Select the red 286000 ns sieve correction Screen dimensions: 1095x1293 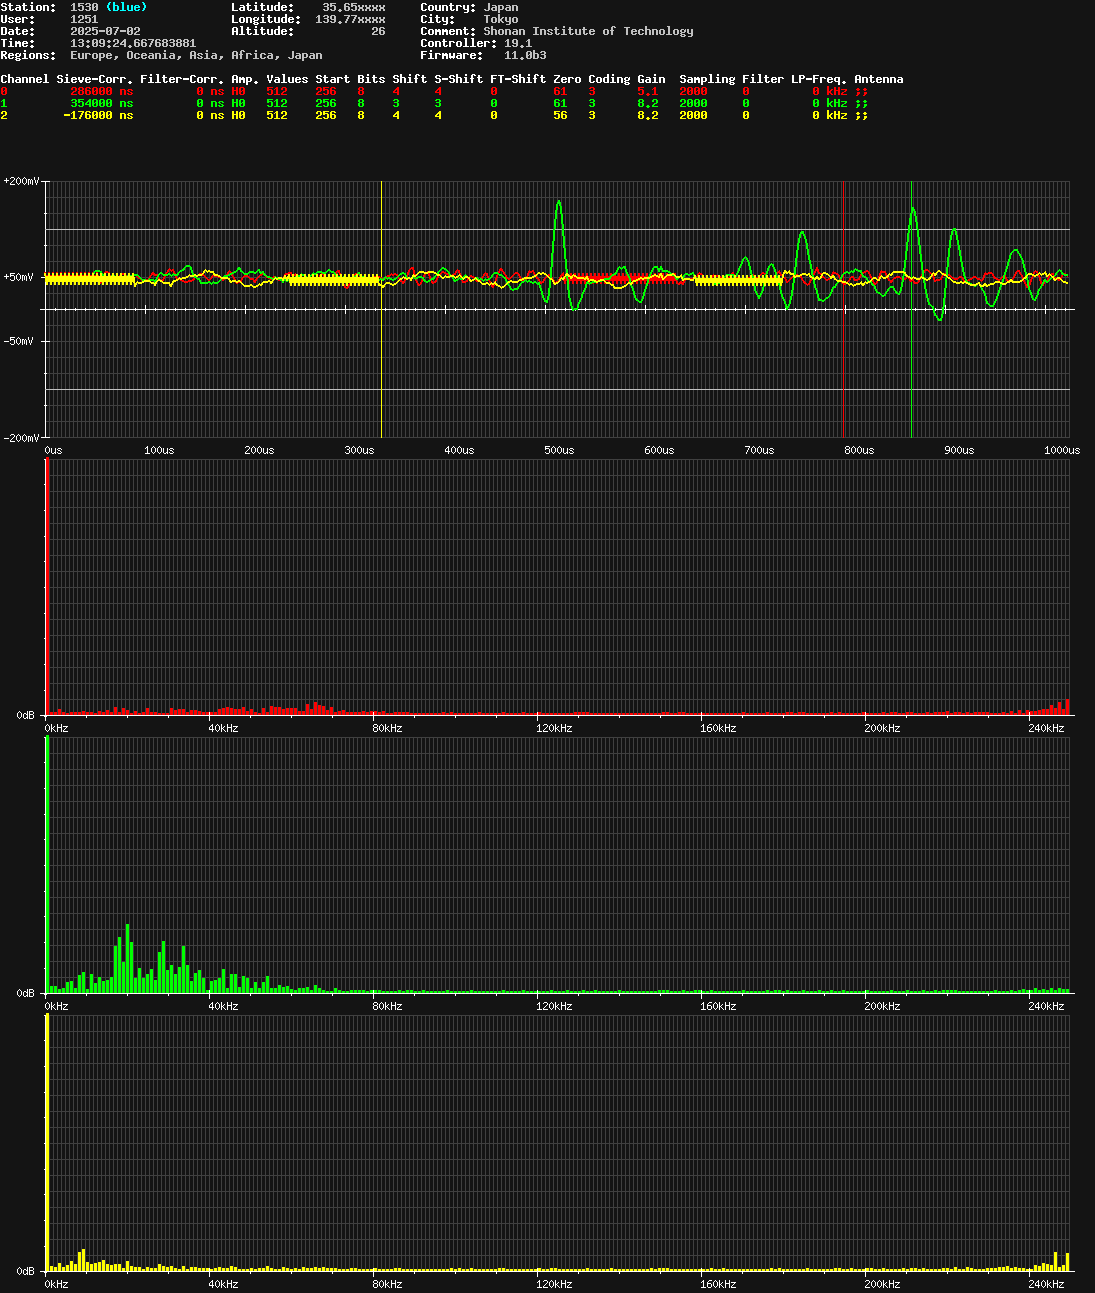(101, 91)
